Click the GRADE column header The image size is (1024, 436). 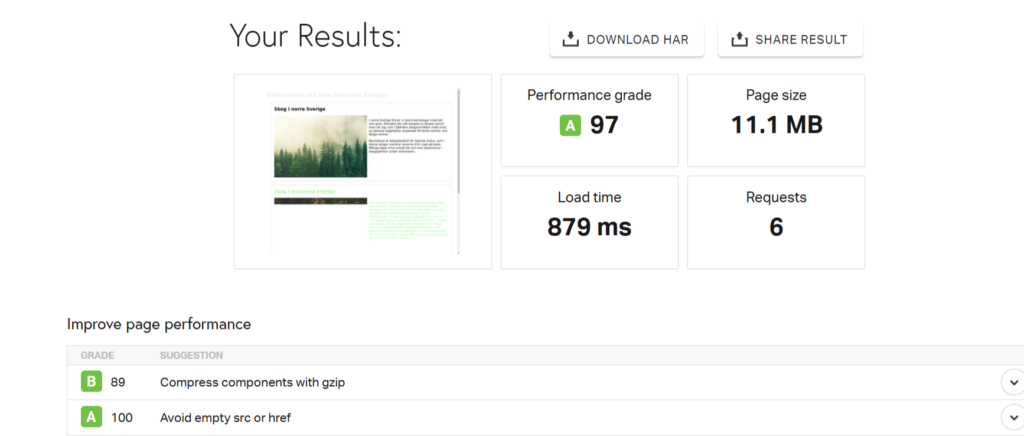pos(97,355)
